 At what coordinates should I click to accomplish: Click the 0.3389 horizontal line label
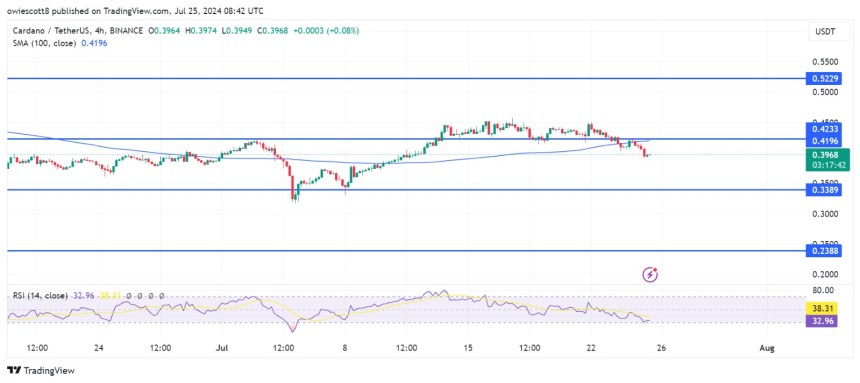point(821,190)
